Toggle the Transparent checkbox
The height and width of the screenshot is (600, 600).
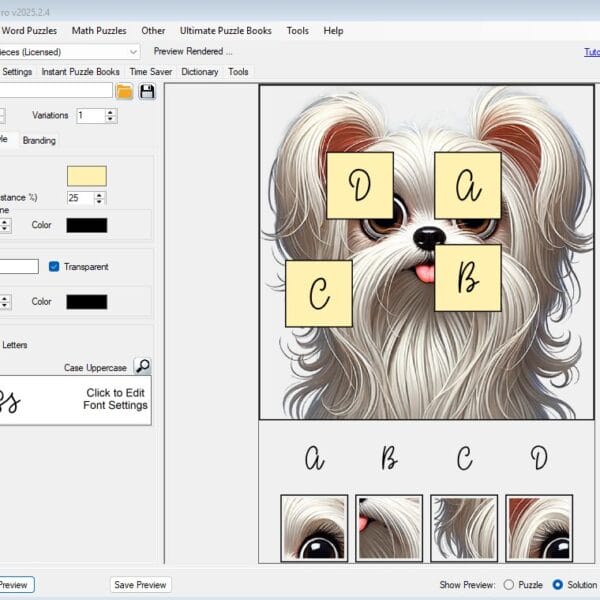[x=54, y=267]
